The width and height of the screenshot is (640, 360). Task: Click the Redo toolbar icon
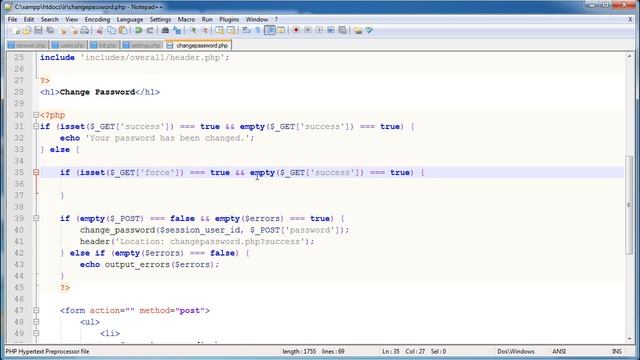(150, 30)
